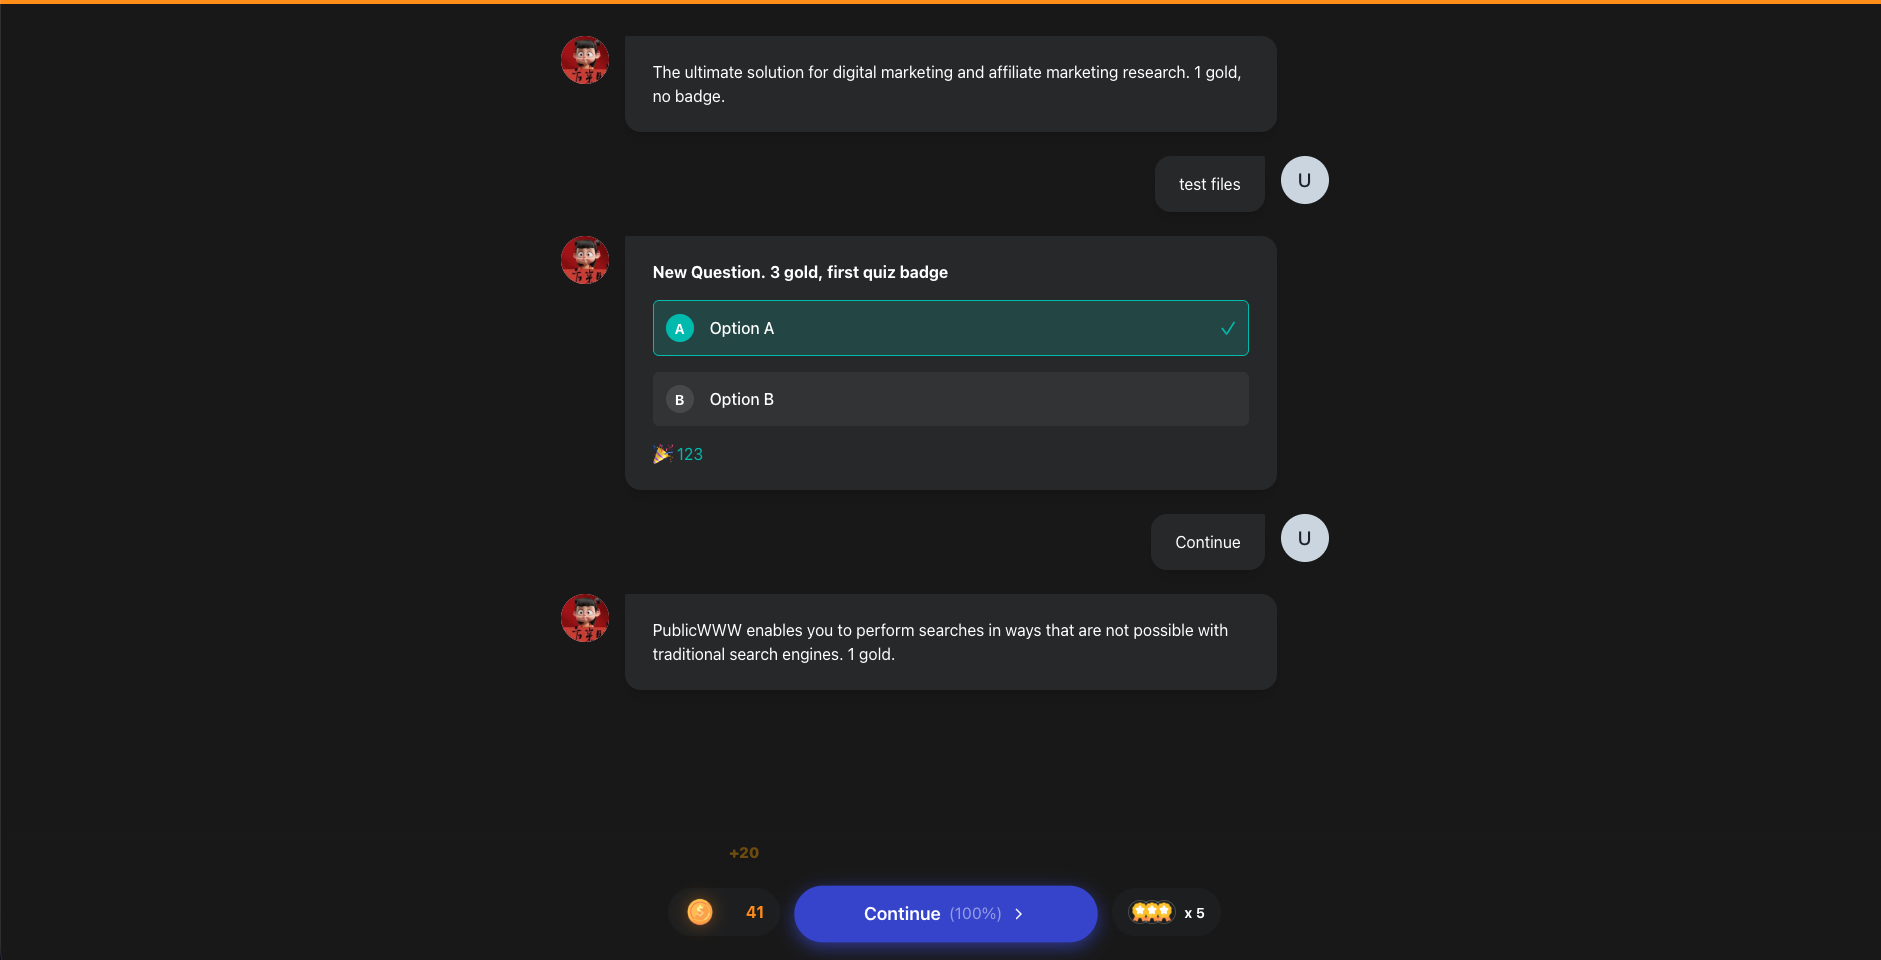Click the circular 'A' letter badge
The image size is (1881, 960).
tap(680, 328)
